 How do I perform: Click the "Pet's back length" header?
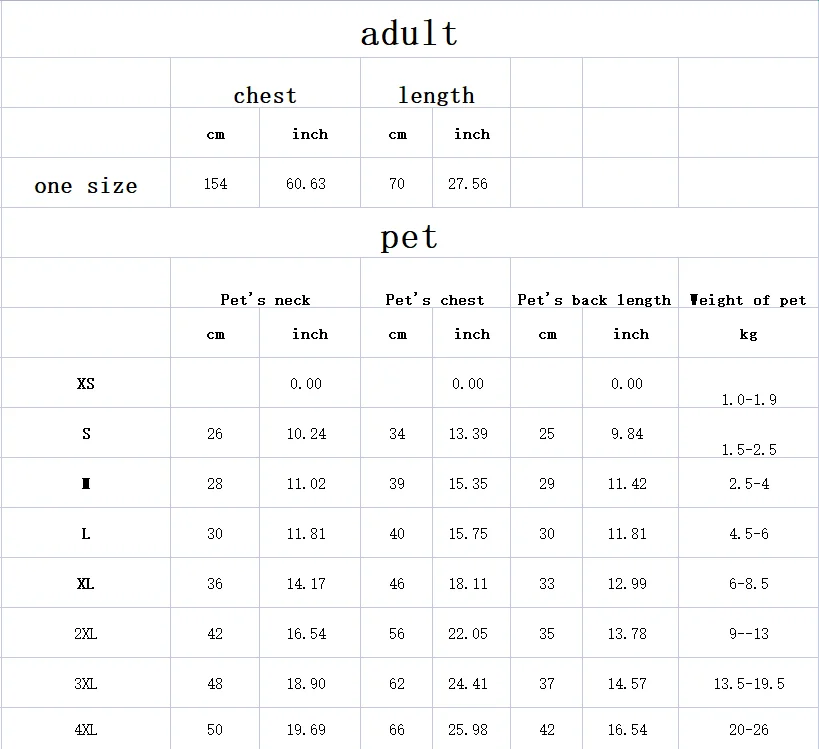pyautogui.click(x=594, y=300)
